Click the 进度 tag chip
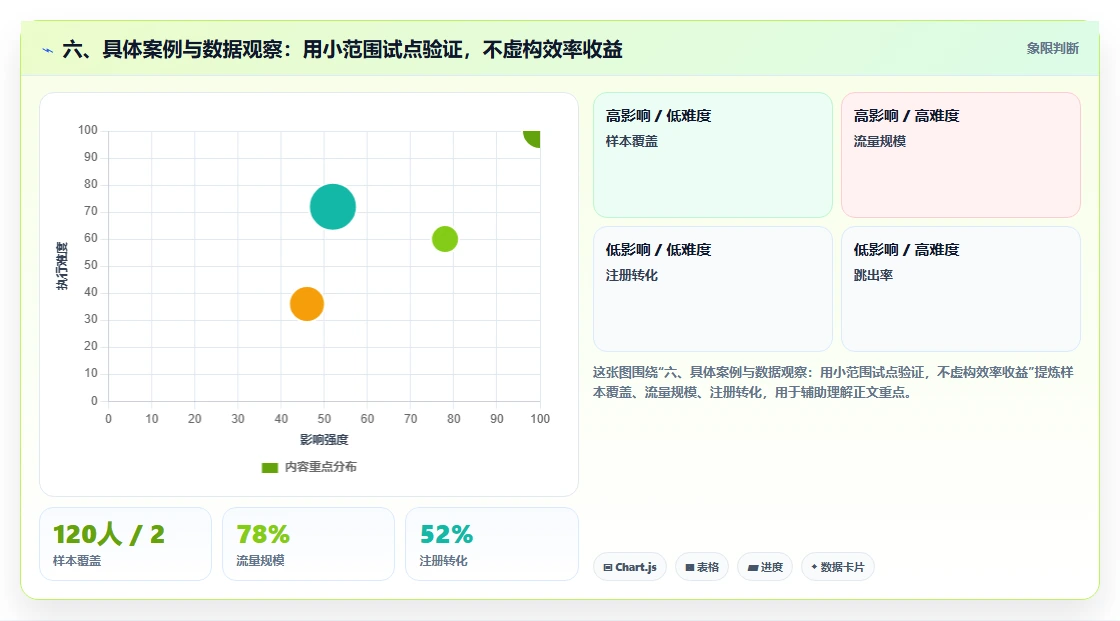The width and height of the screenshot is (1120, 621). pos(765,567)
